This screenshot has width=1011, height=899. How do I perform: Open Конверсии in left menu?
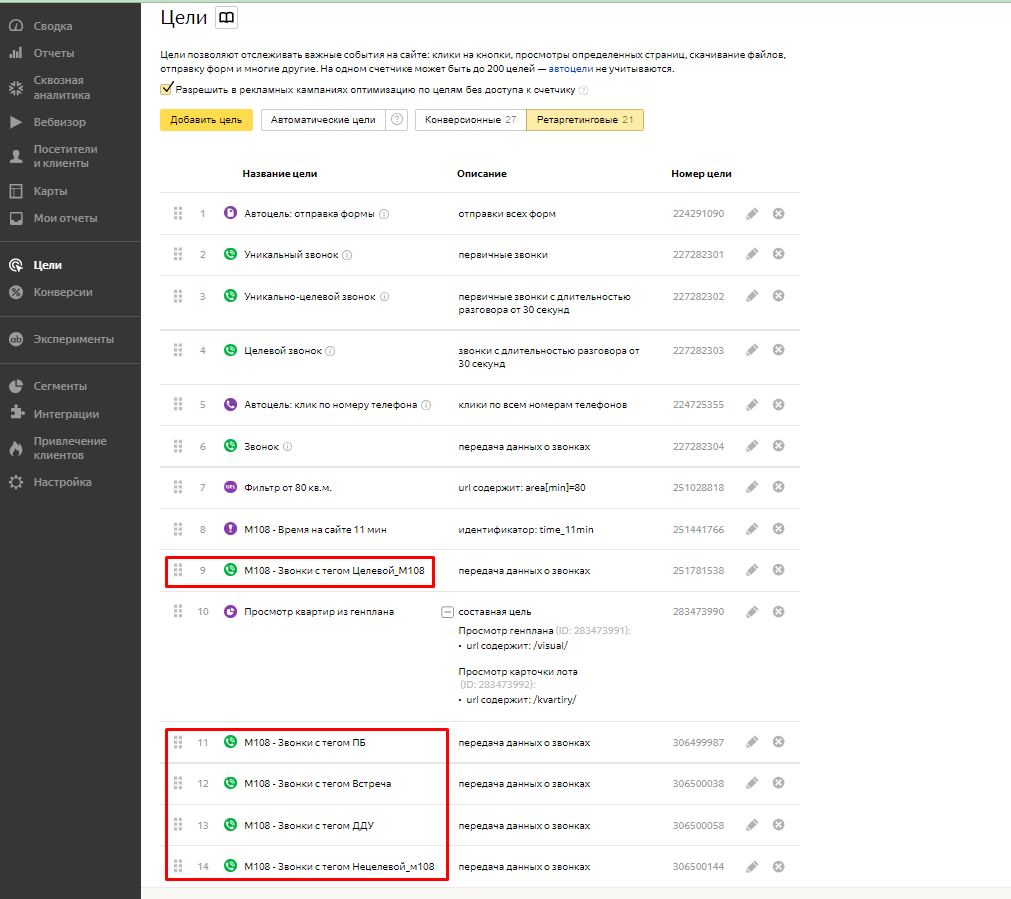tap(62, 292)
